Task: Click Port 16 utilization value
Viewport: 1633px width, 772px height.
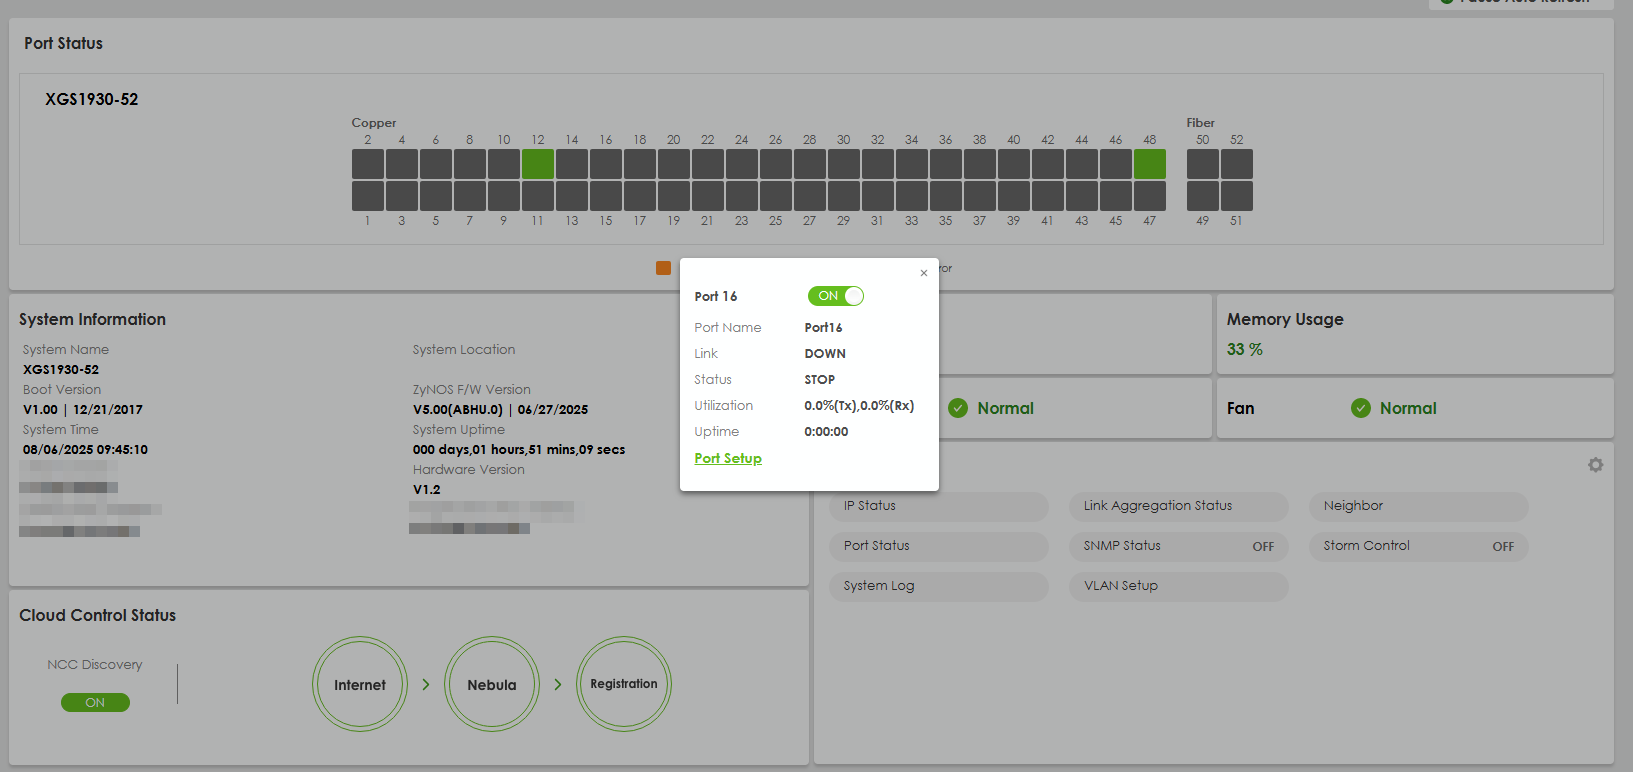Action: coord(859,406)
